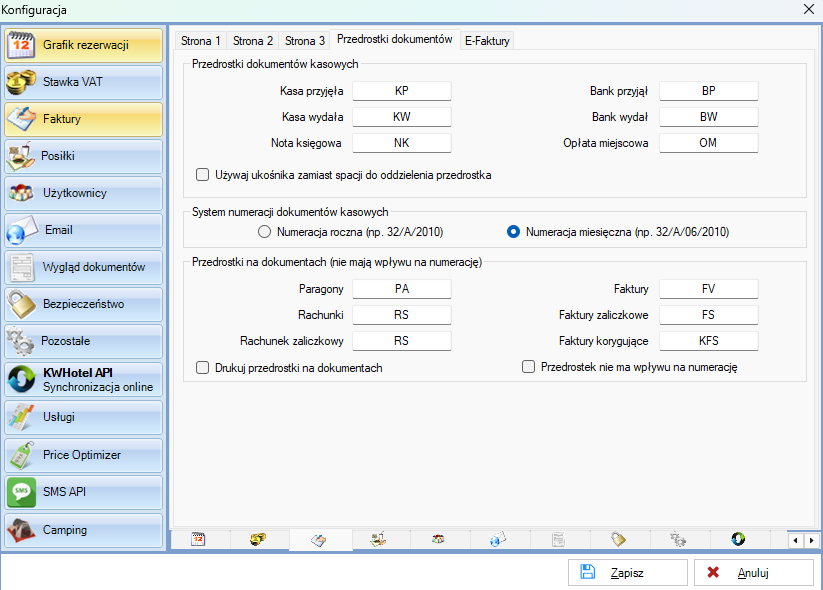Click the Kasa przyjęła prefix field
Viewport: 823px width, 590px height.
point(402,91)
